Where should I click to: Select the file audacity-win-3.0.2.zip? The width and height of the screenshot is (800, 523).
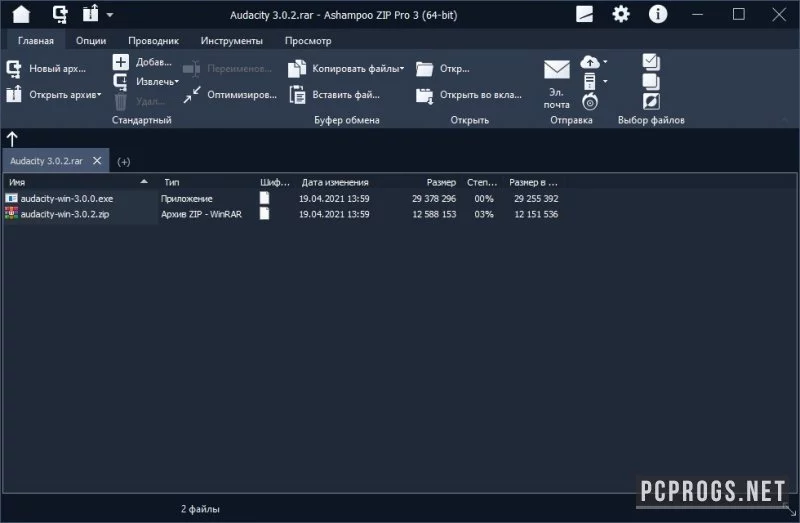(x=65, y=214)
